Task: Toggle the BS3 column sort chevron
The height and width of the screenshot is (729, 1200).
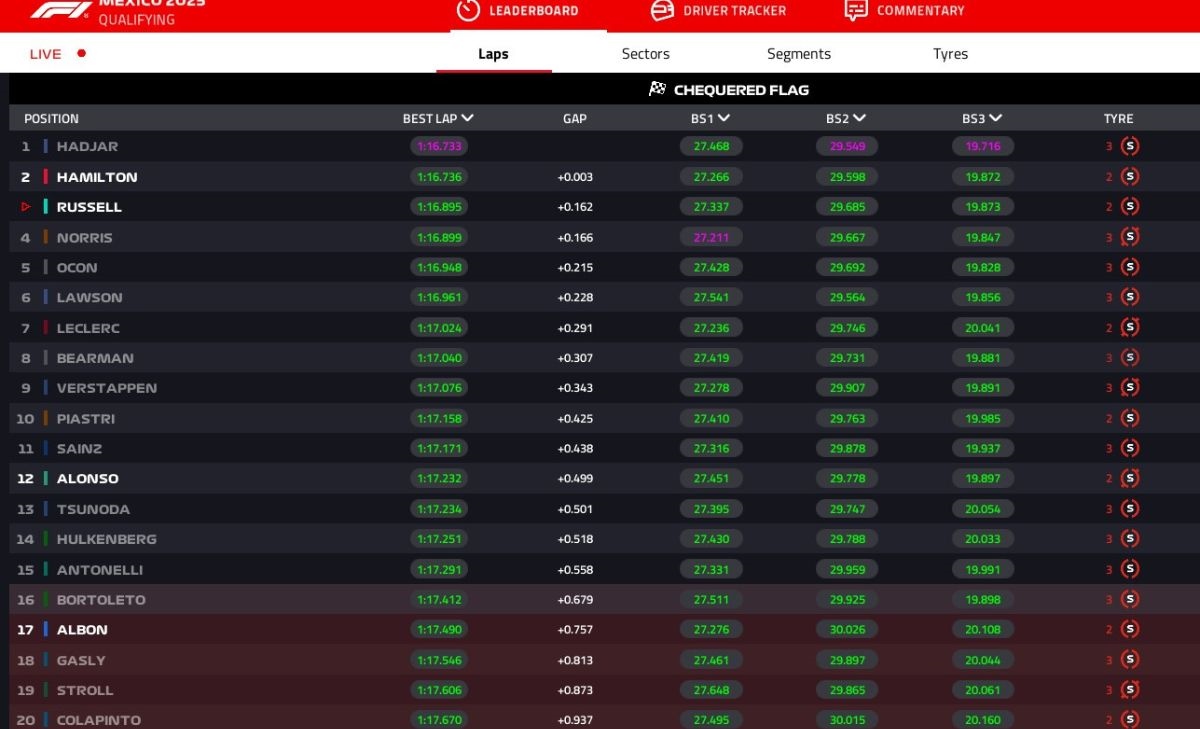Action: tap(996, 118)
